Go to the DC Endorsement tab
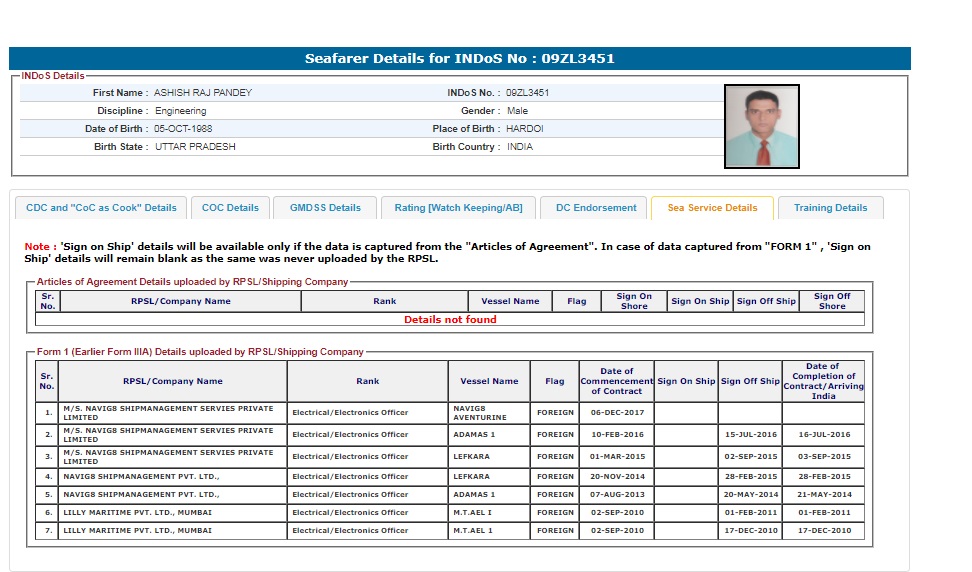The height and width of the screenshot is (572, 972). [596, 208]
